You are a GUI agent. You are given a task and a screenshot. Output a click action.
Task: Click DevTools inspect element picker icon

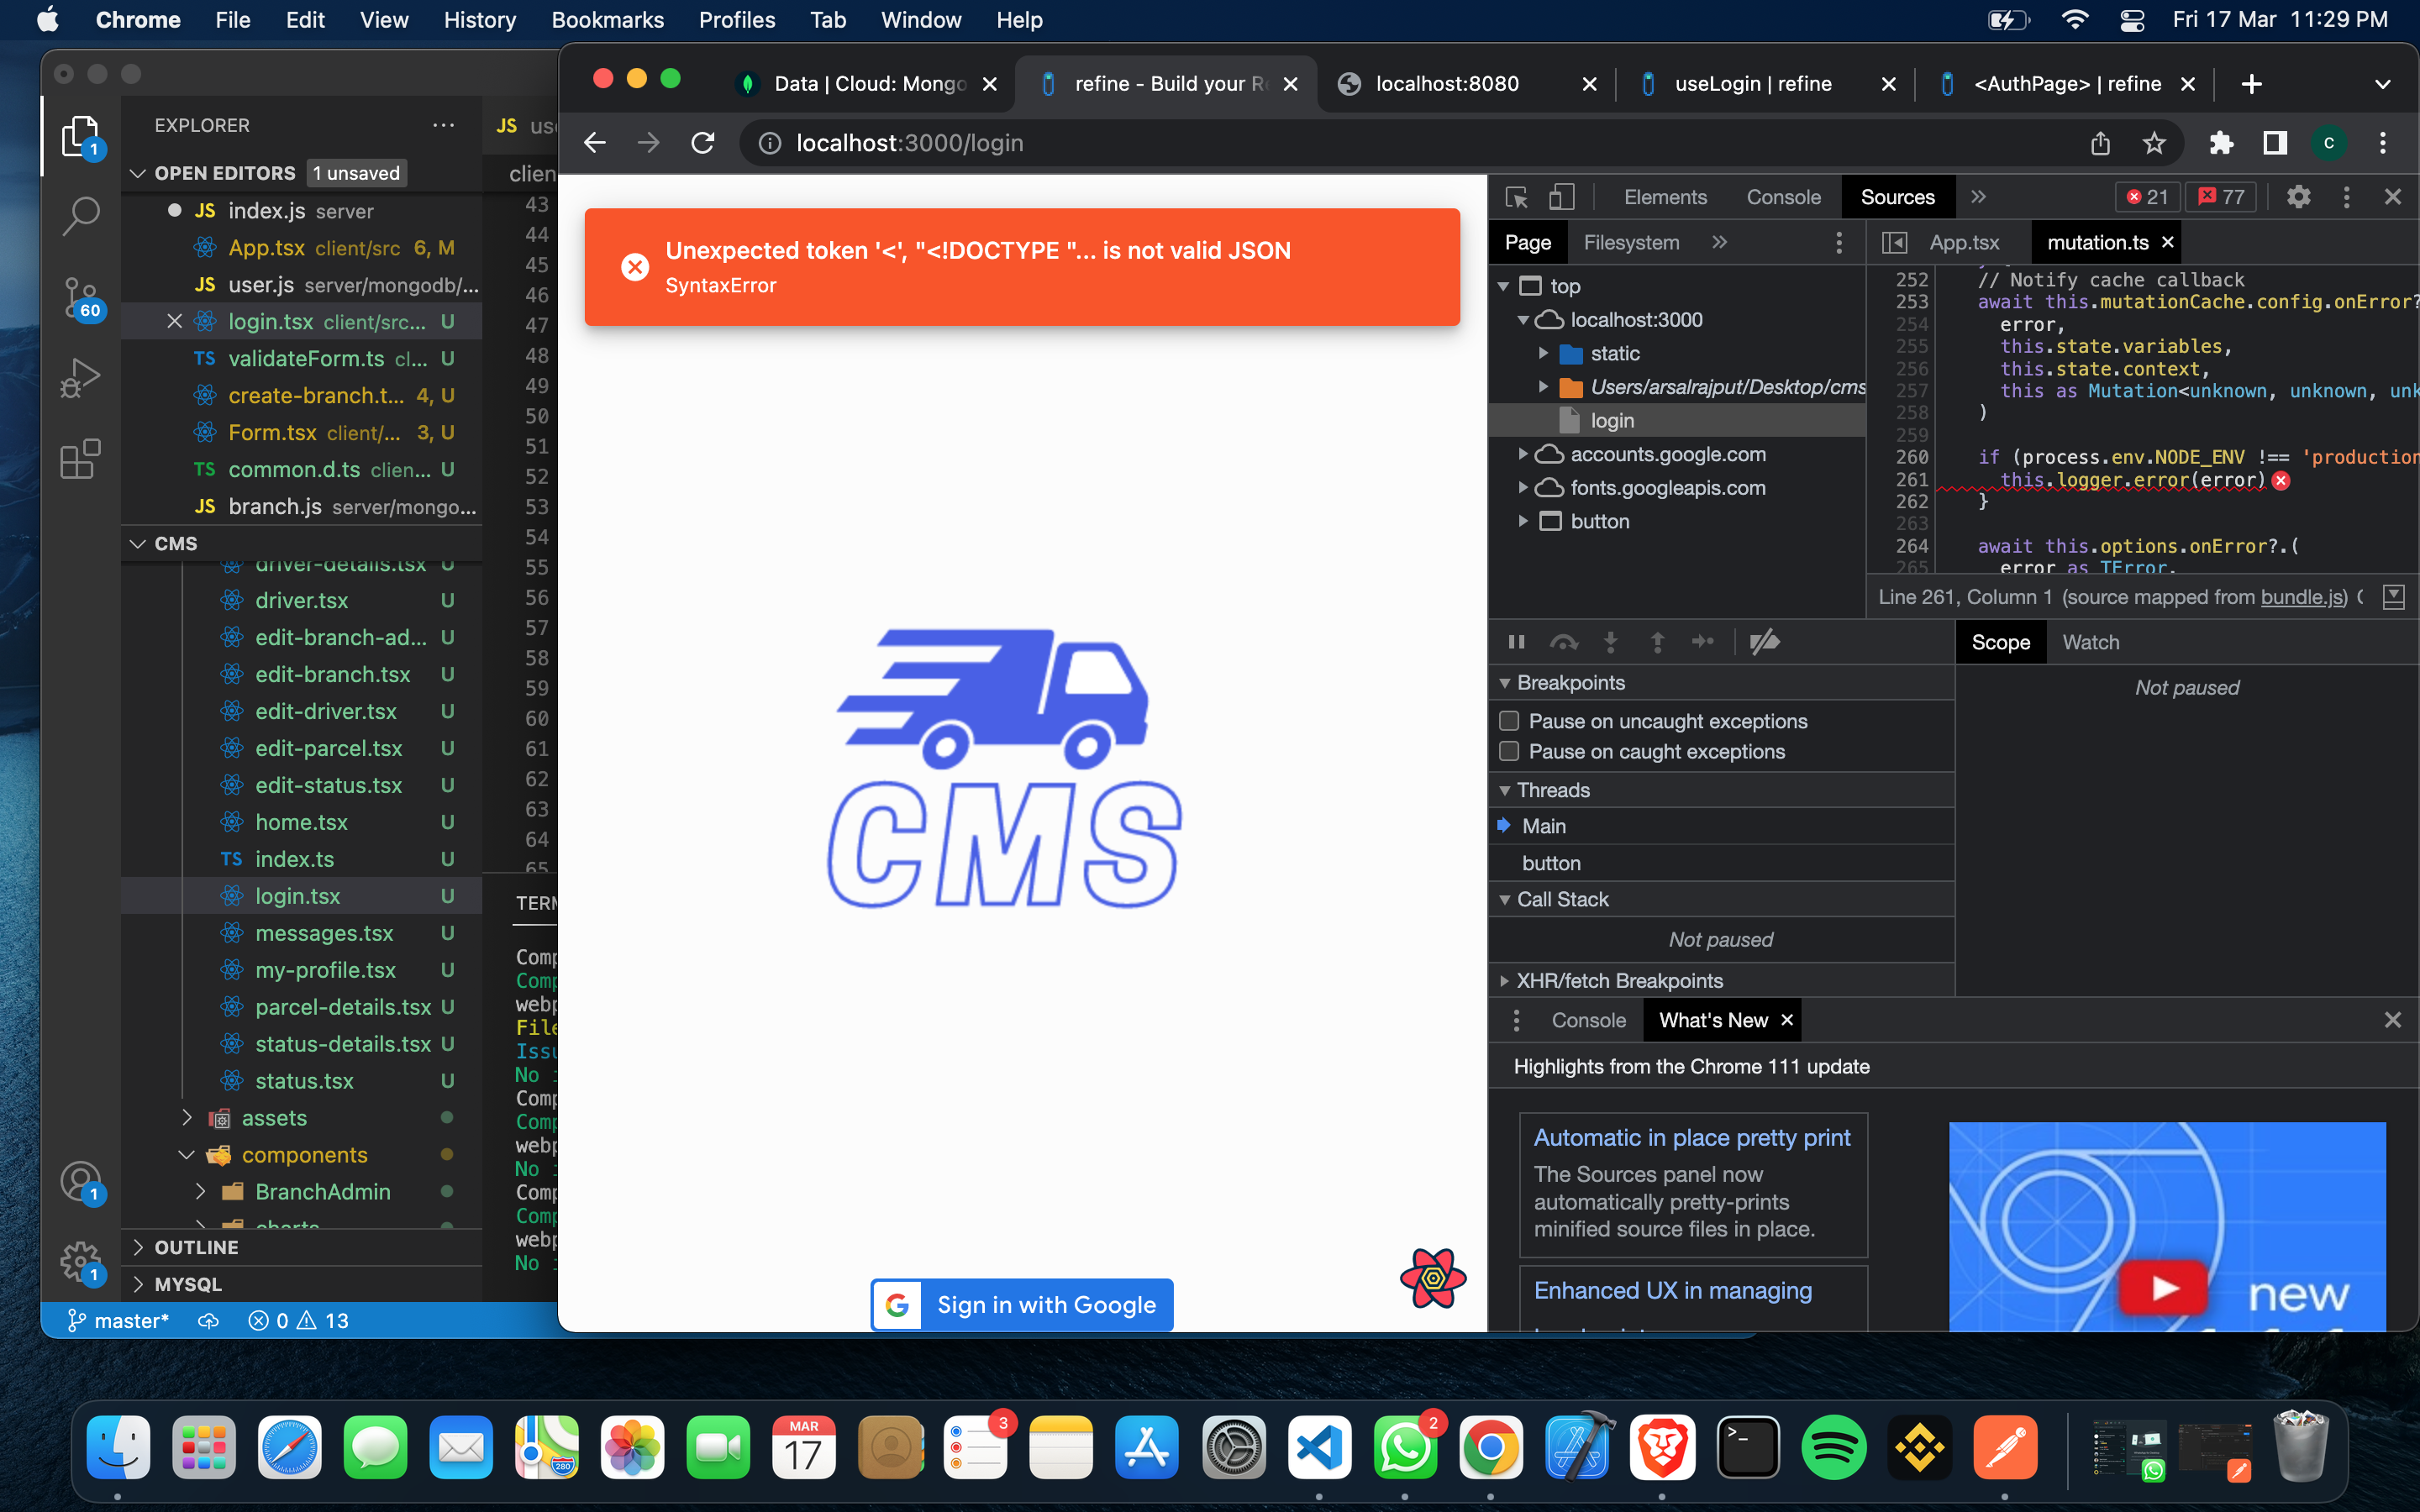pyautogui.click(x=1516, y=197)
